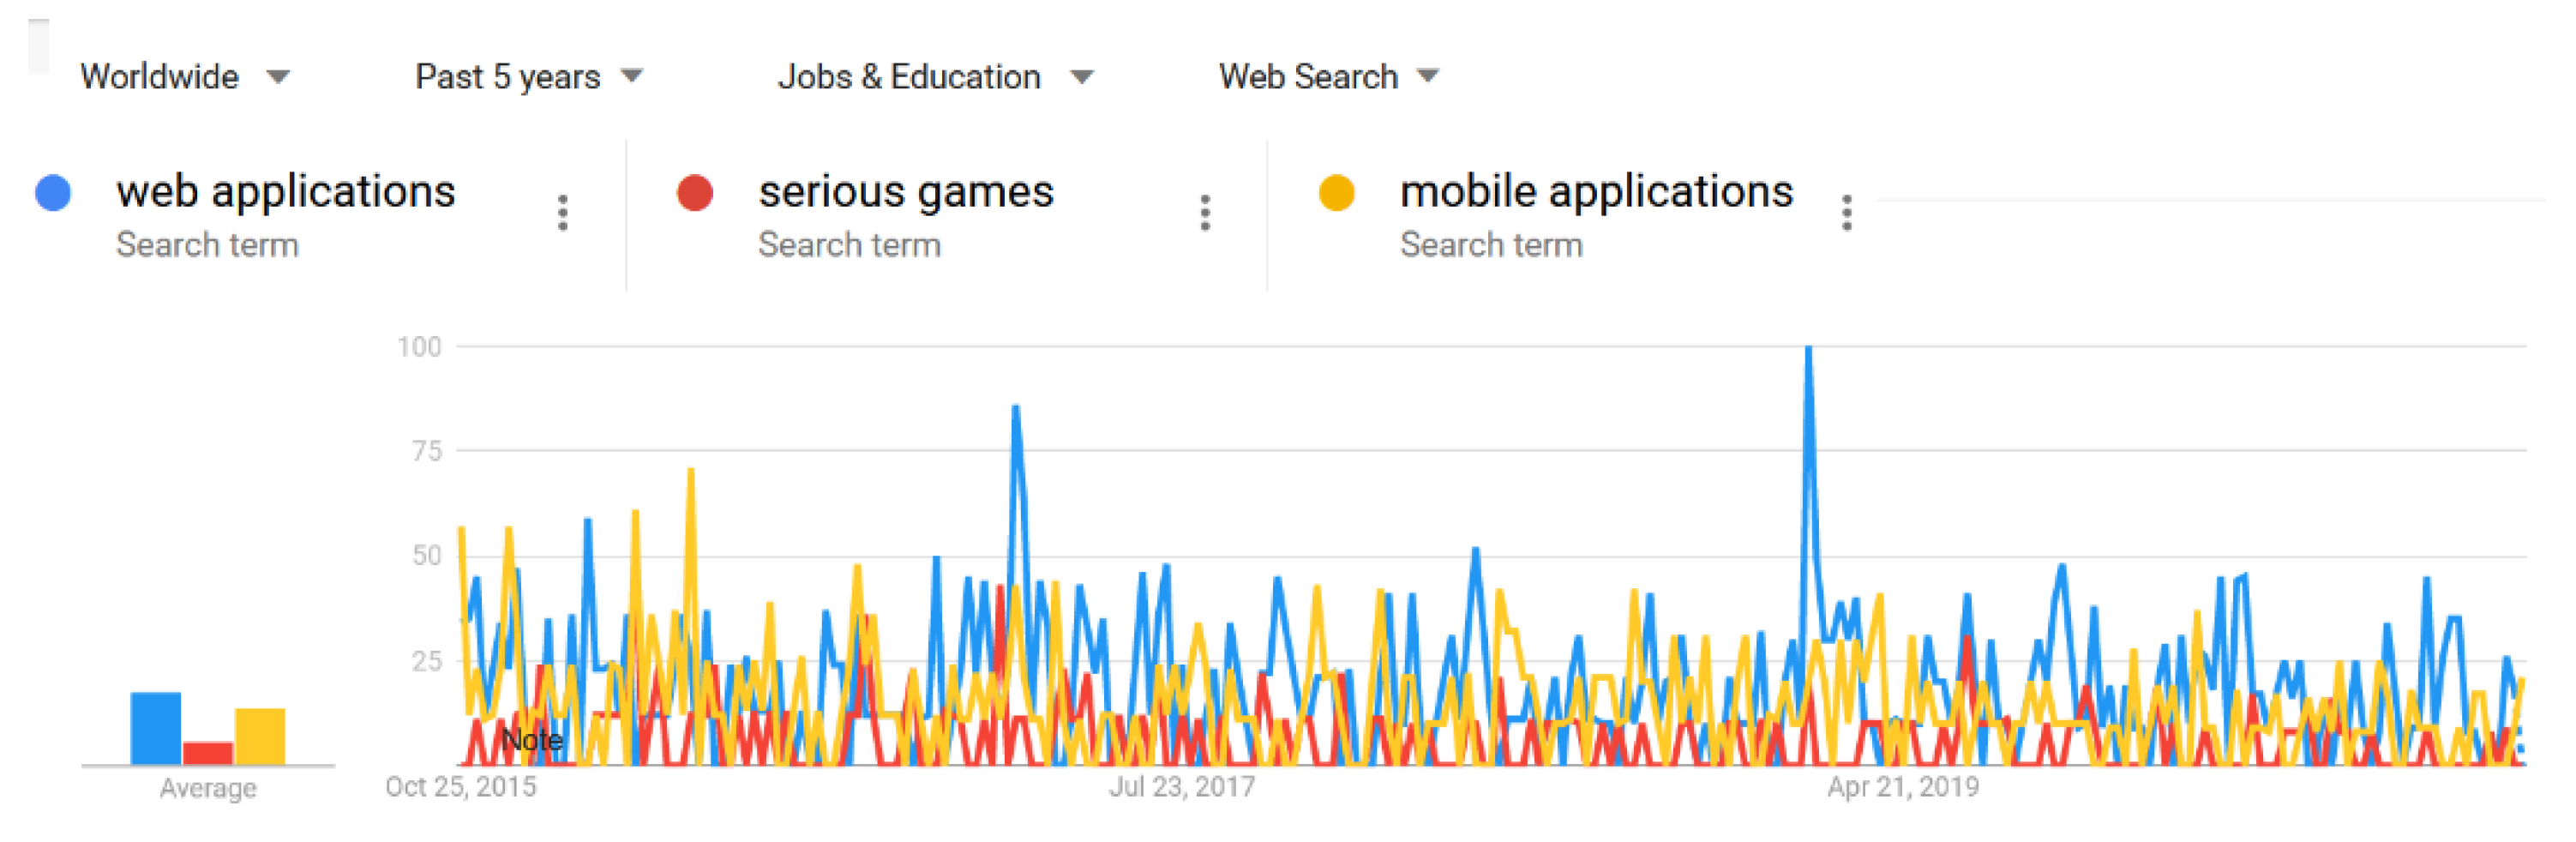Click the tallest blue peak at 100
The height and width of the screenshot is (842, 2576).
(1808, 350)
